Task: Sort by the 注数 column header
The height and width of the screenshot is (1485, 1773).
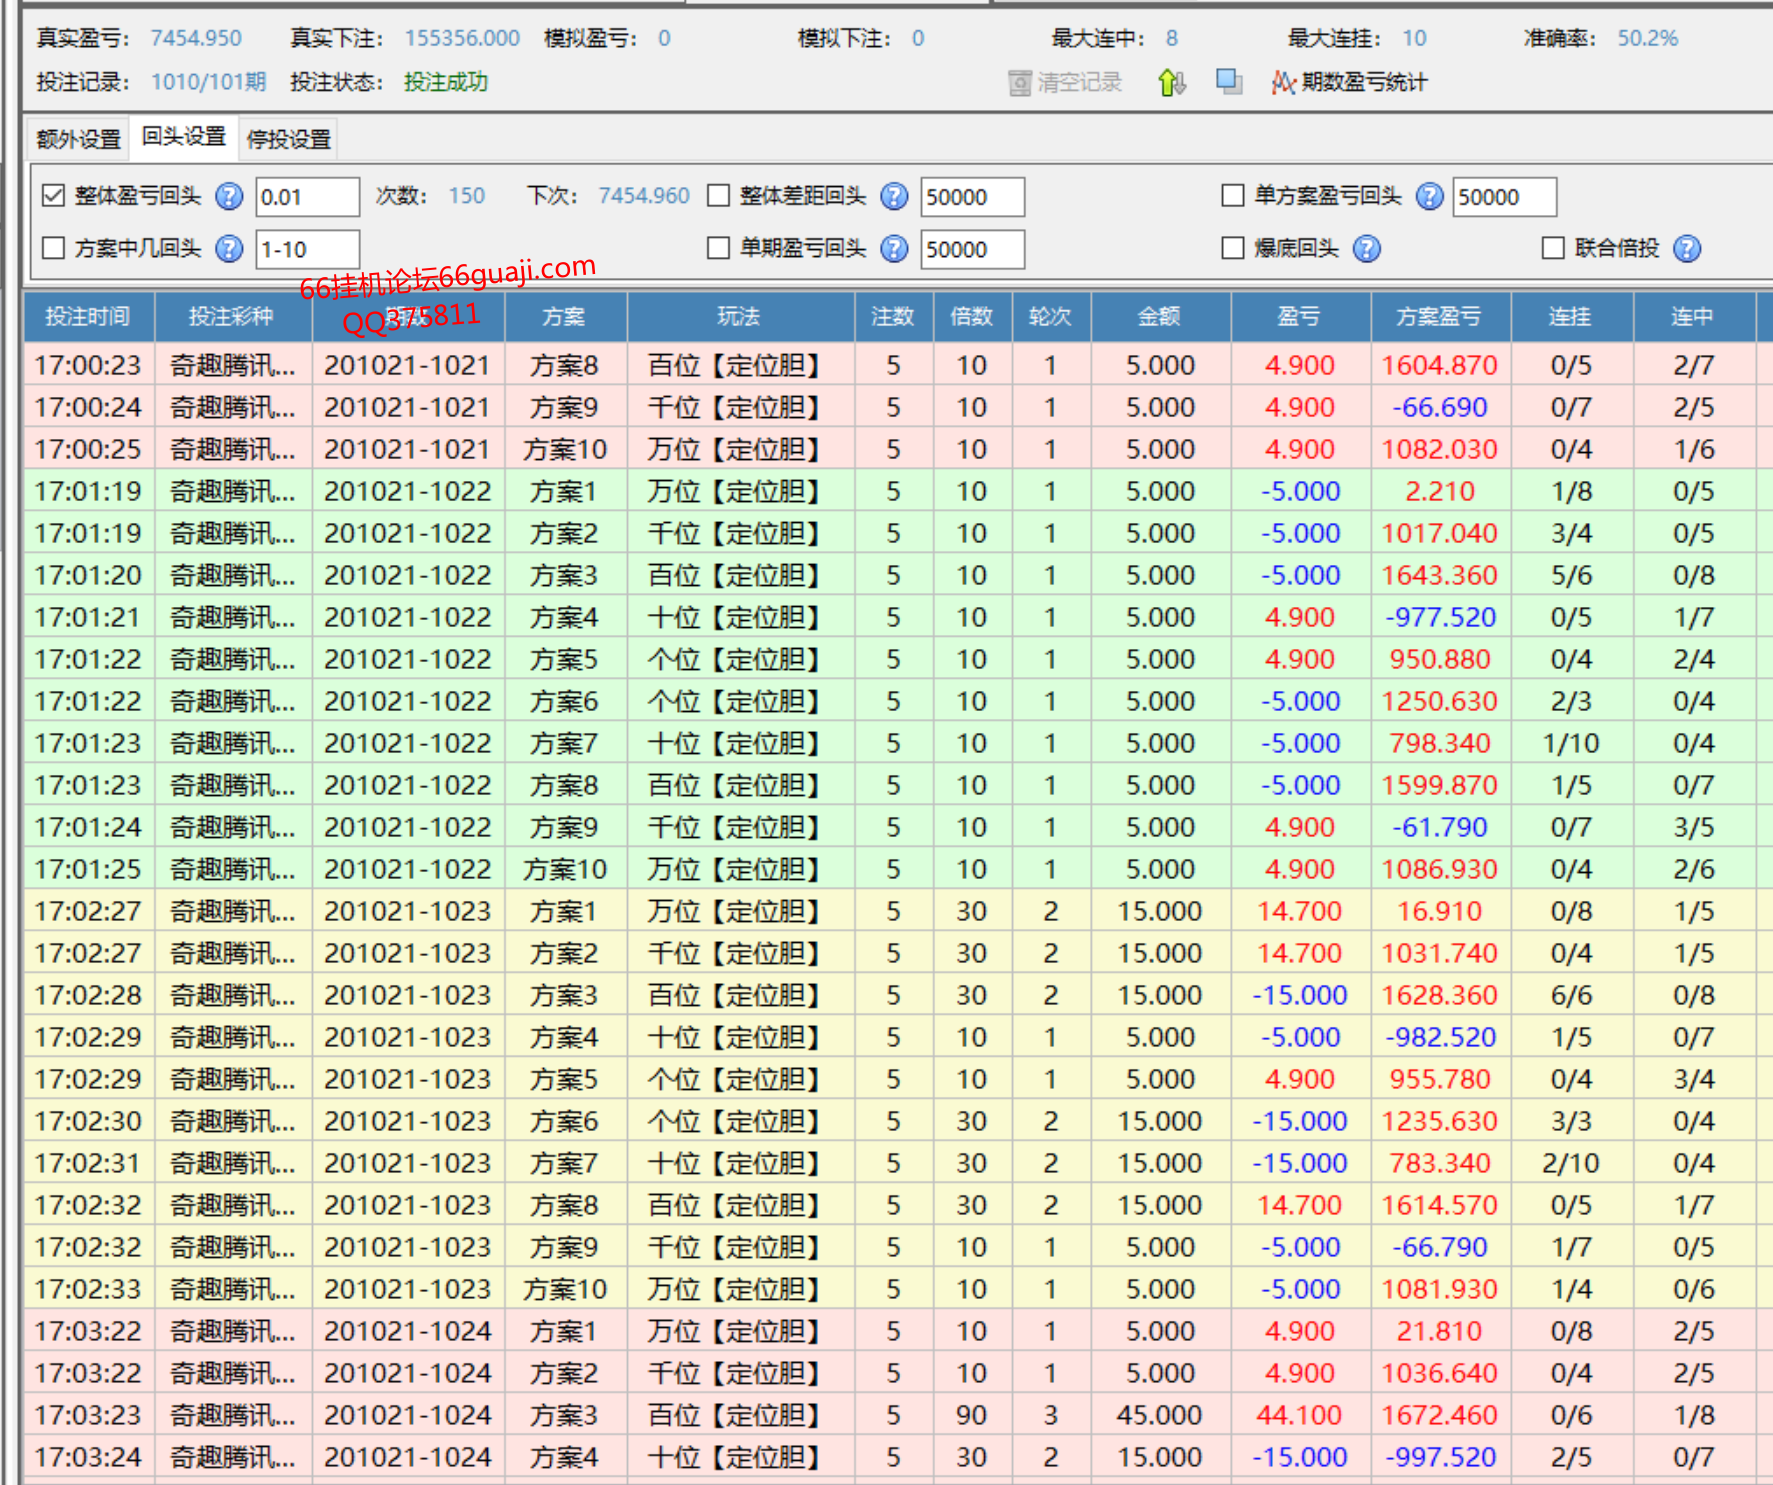Action: 893,316
